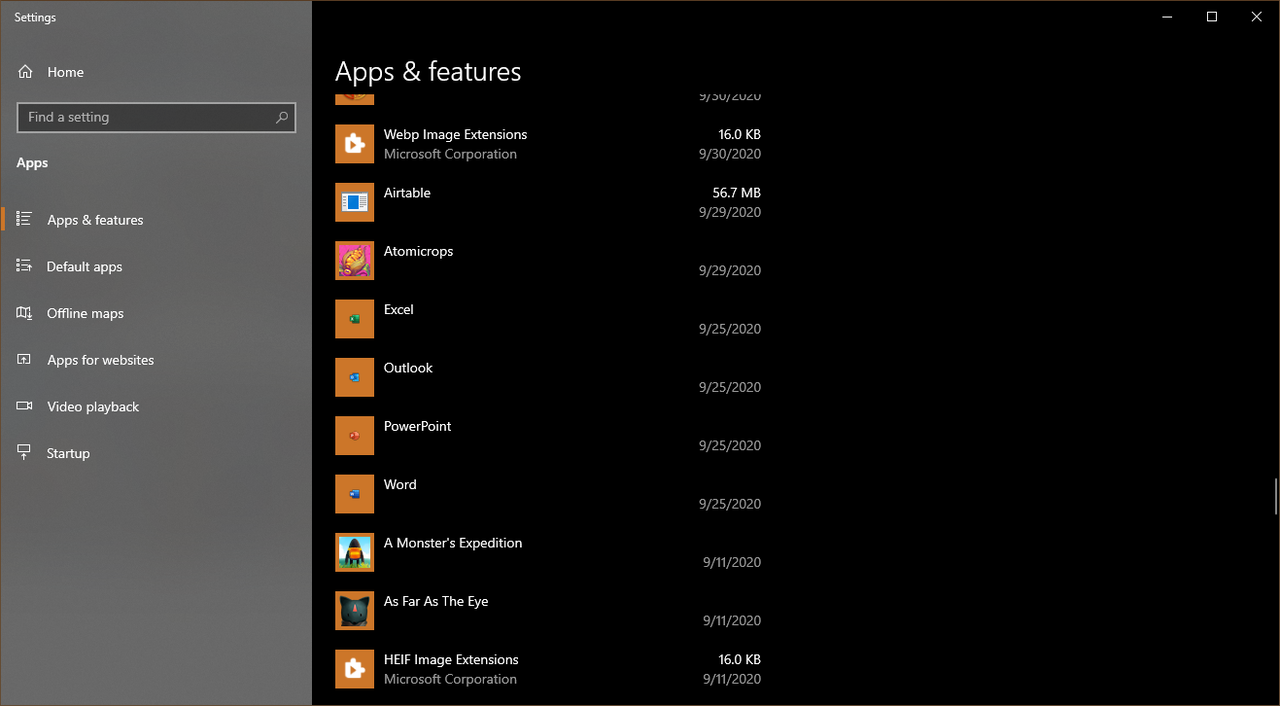Image resolution: width=1280 pixels, height=706 pixels.
Task: Maximize the Settings window
Action: pos(1212,17)
